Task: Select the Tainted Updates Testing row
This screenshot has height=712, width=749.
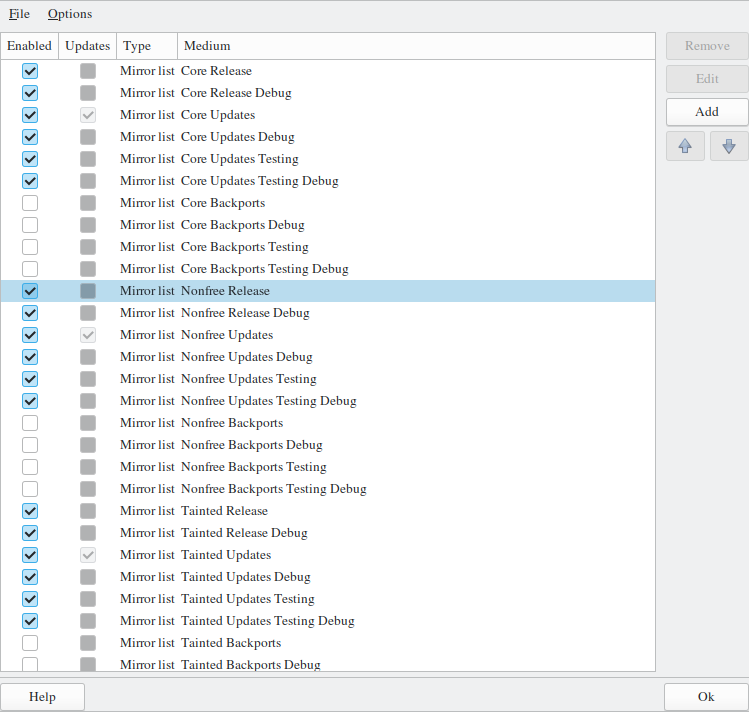Action: 328,599
